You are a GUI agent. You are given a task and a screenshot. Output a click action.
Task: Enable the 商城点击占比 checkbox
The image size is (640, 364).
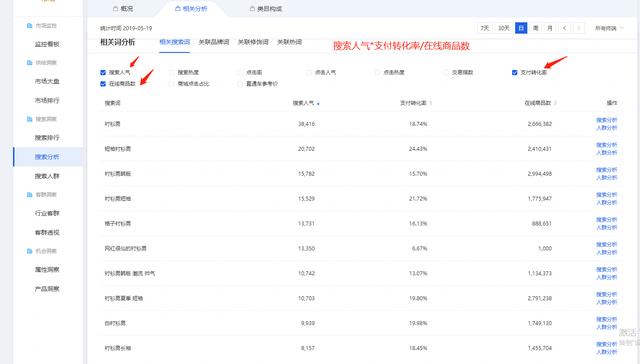pyautogui.click(x=171, y=84)
